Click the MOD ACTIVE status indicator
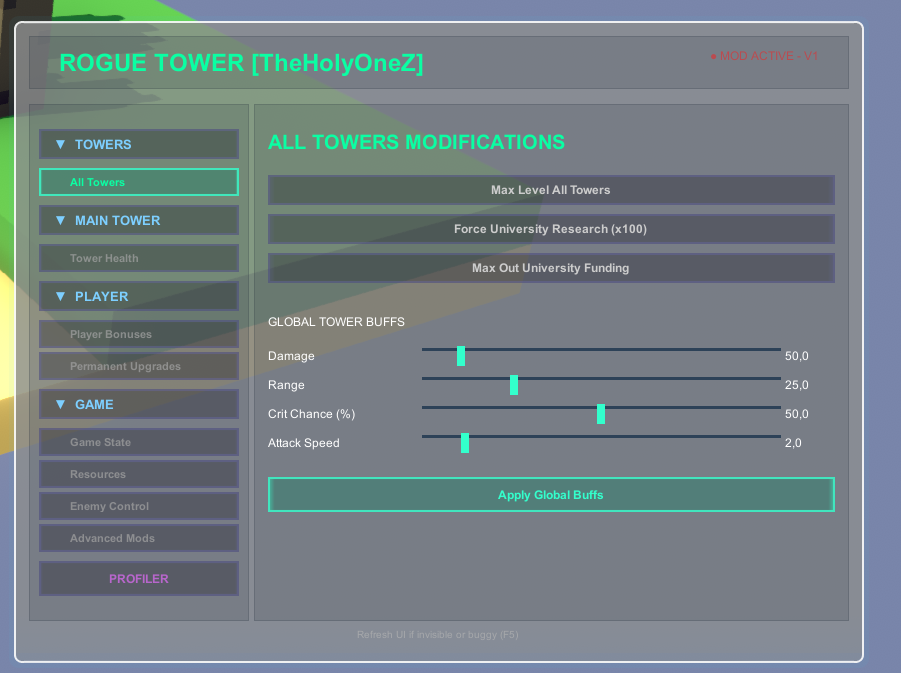The image size is (901, 673). tap(763, 56)
